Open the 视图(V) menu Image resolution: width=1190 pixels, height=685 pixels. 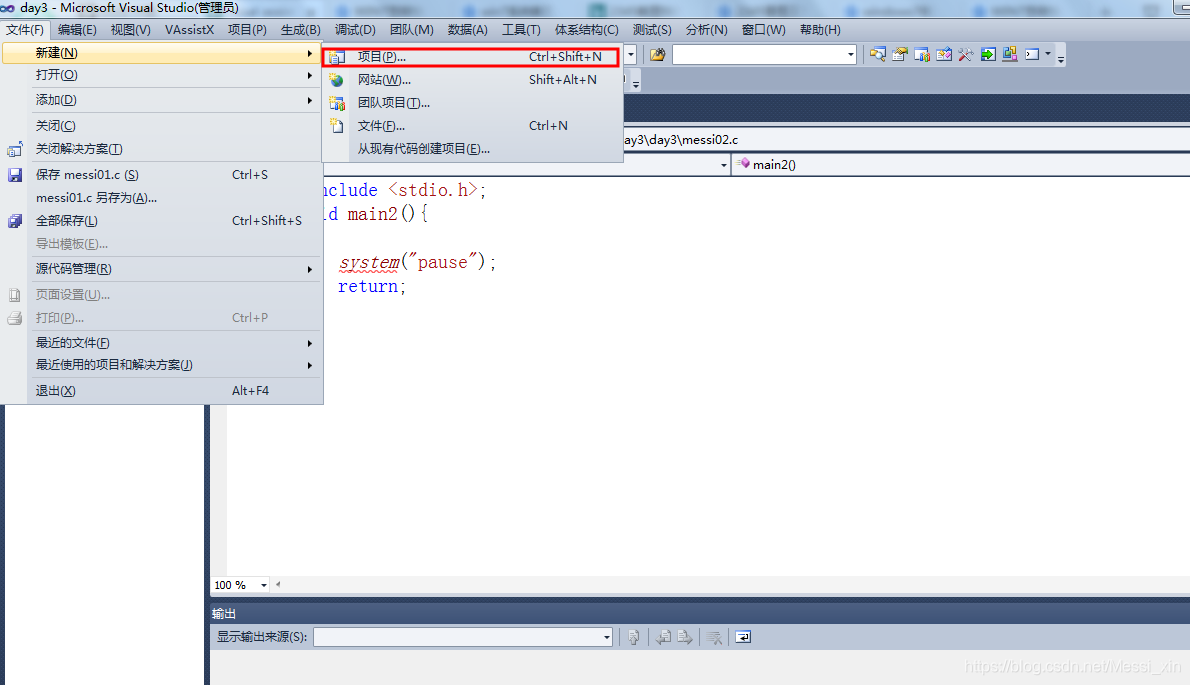131,30
